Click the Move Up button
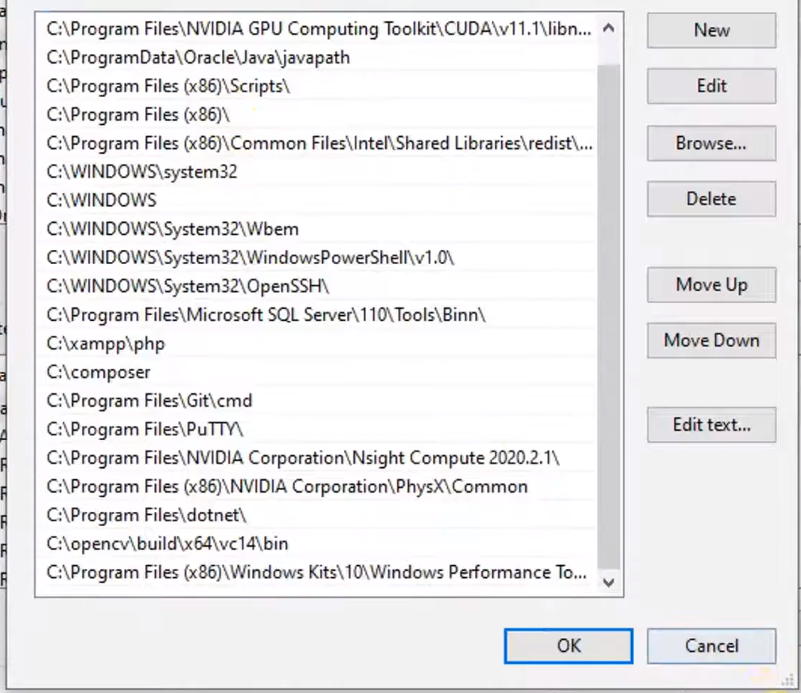This screenshot has height=693, width=801. (712, 284)
